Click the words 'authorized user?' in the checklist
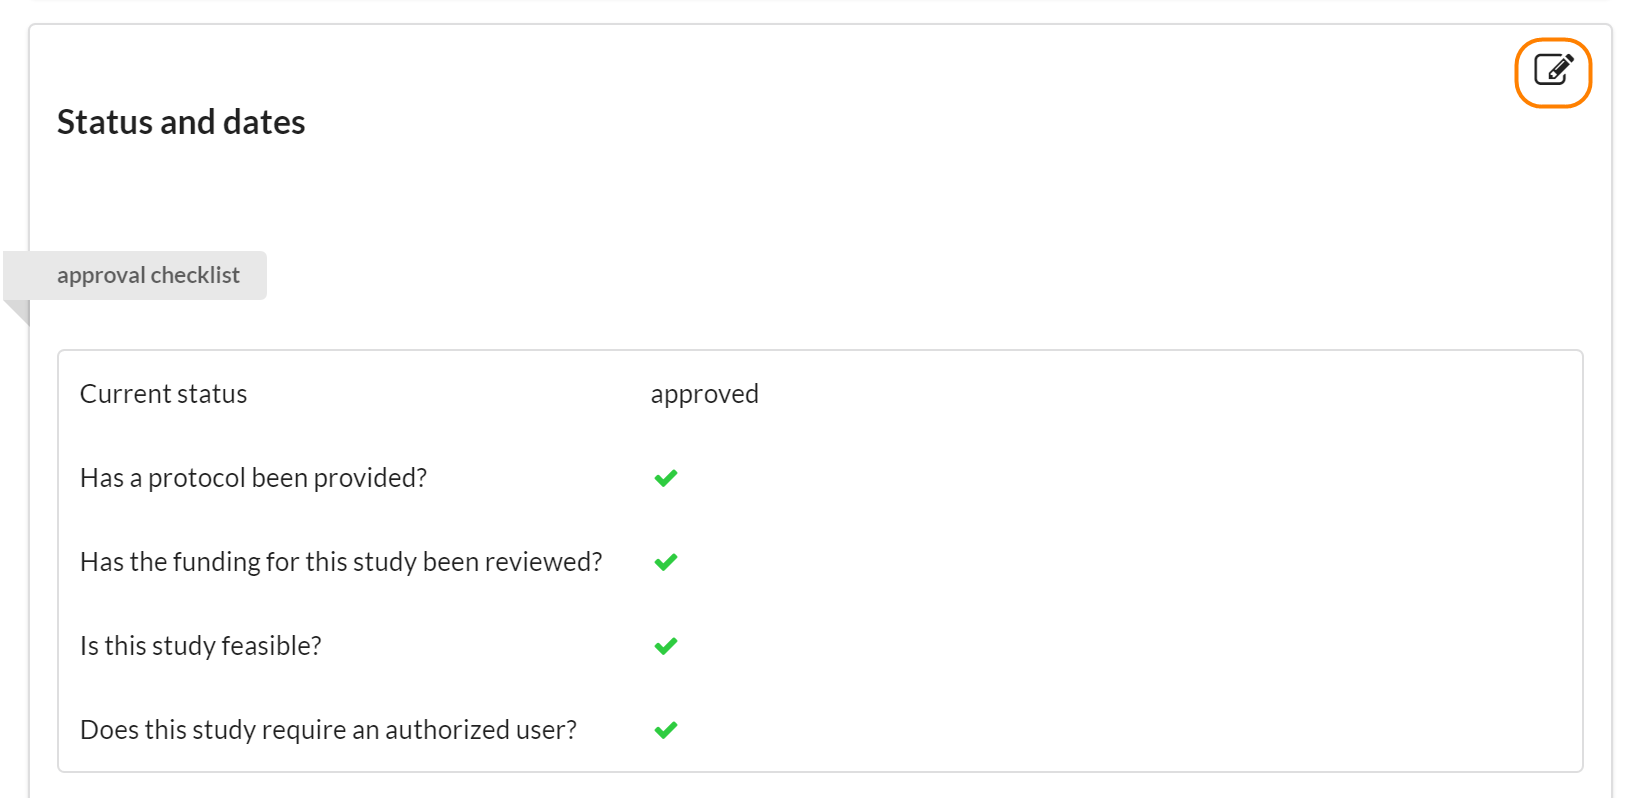 [480, 730]
